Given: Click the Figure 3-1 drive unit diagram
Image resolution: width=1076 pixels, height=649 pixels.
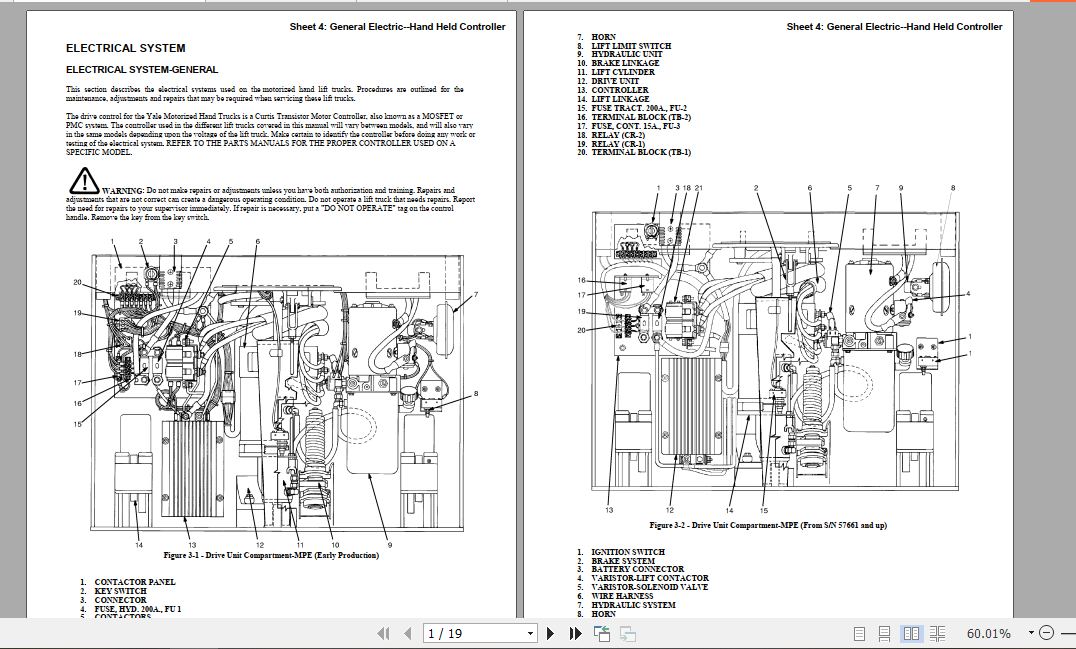Looking at the screenshot, I should pyautogui.click(x=277, y=392).
